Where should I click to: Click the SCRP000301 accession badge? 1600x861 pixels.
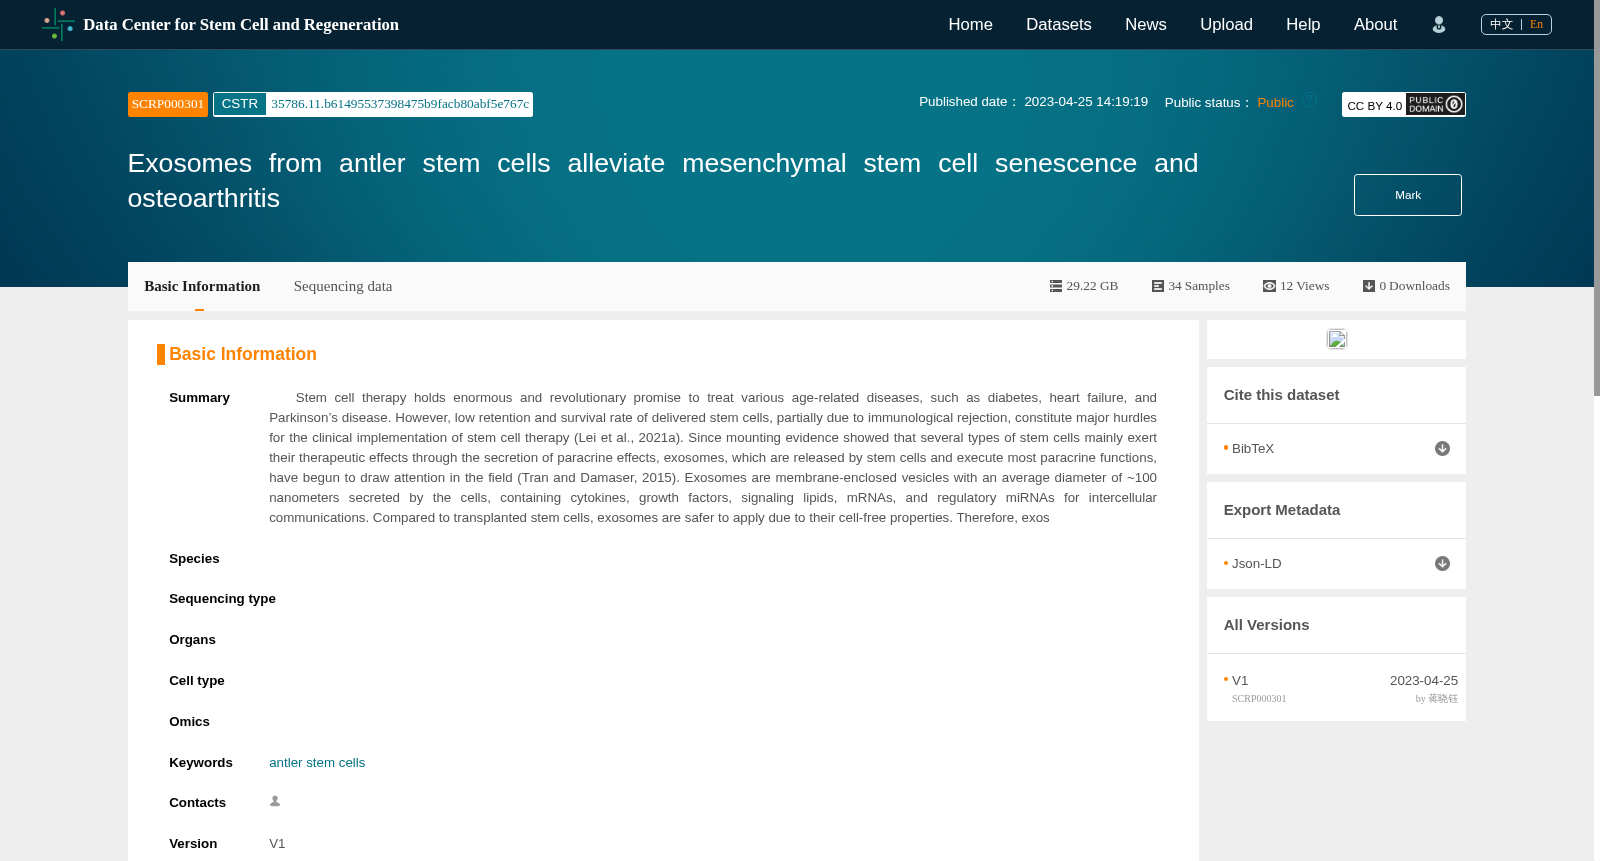[x=168, y=104]
